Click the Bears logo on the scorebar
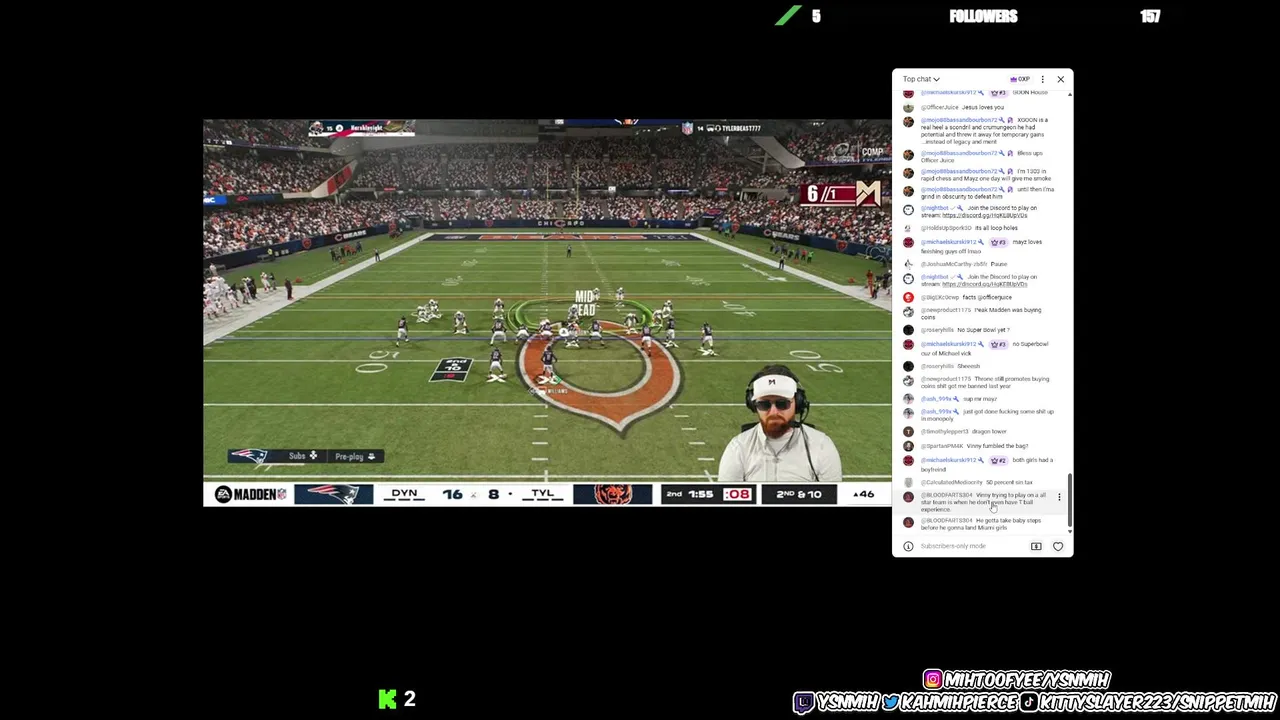1280x720 pixels. coord(612,494)
